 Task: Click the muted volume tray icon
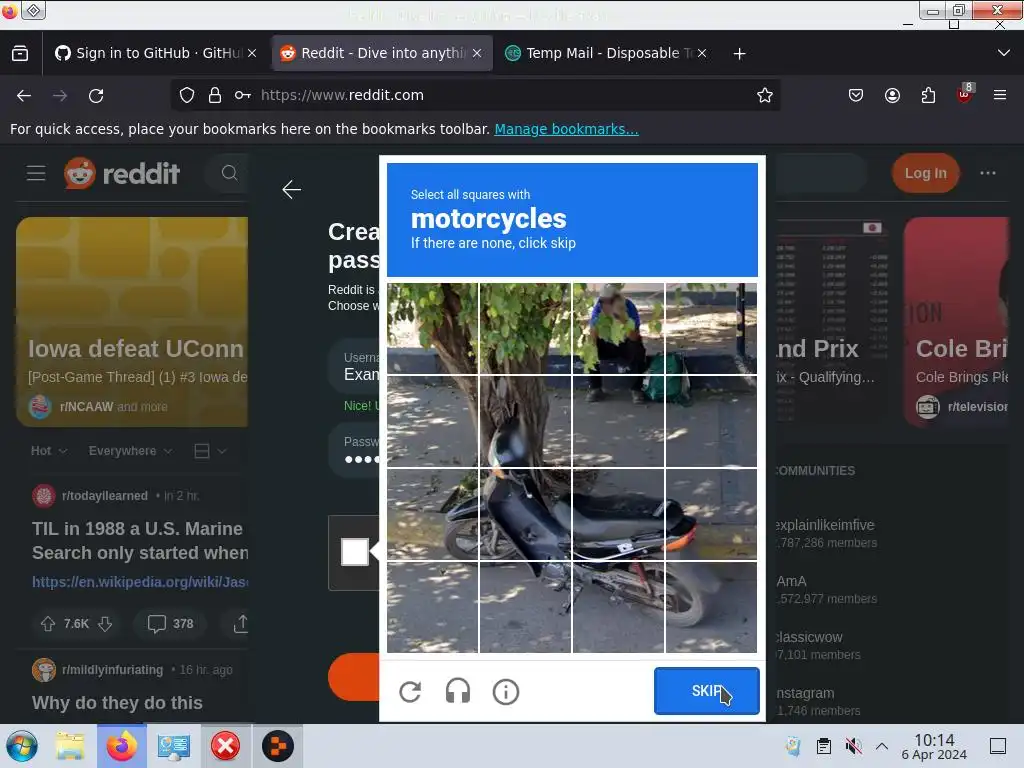pyautogui.click(x=853, y=746)
